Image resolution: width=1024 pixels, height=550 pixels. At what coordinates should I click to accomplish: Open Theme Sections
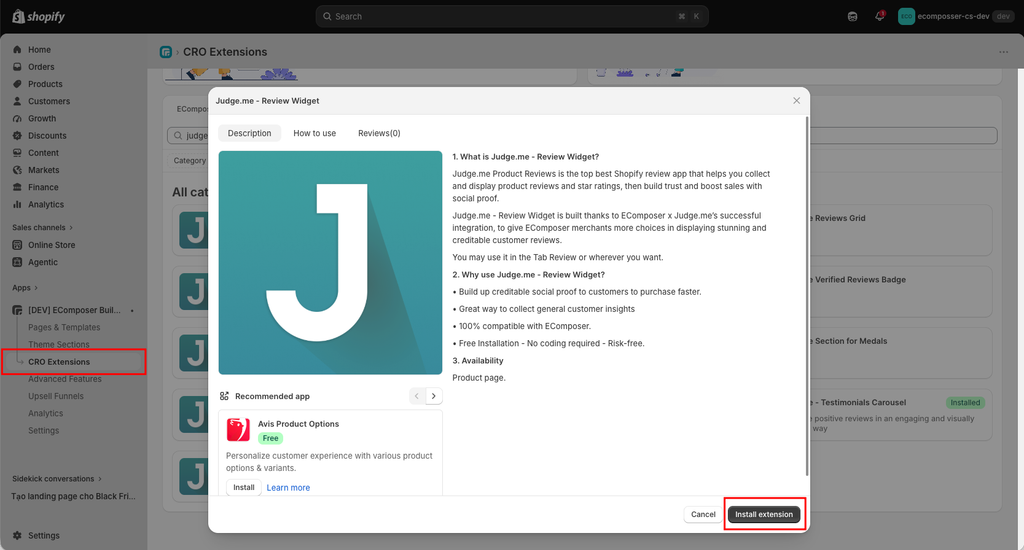pyautogui.click(x=59, y=344)
